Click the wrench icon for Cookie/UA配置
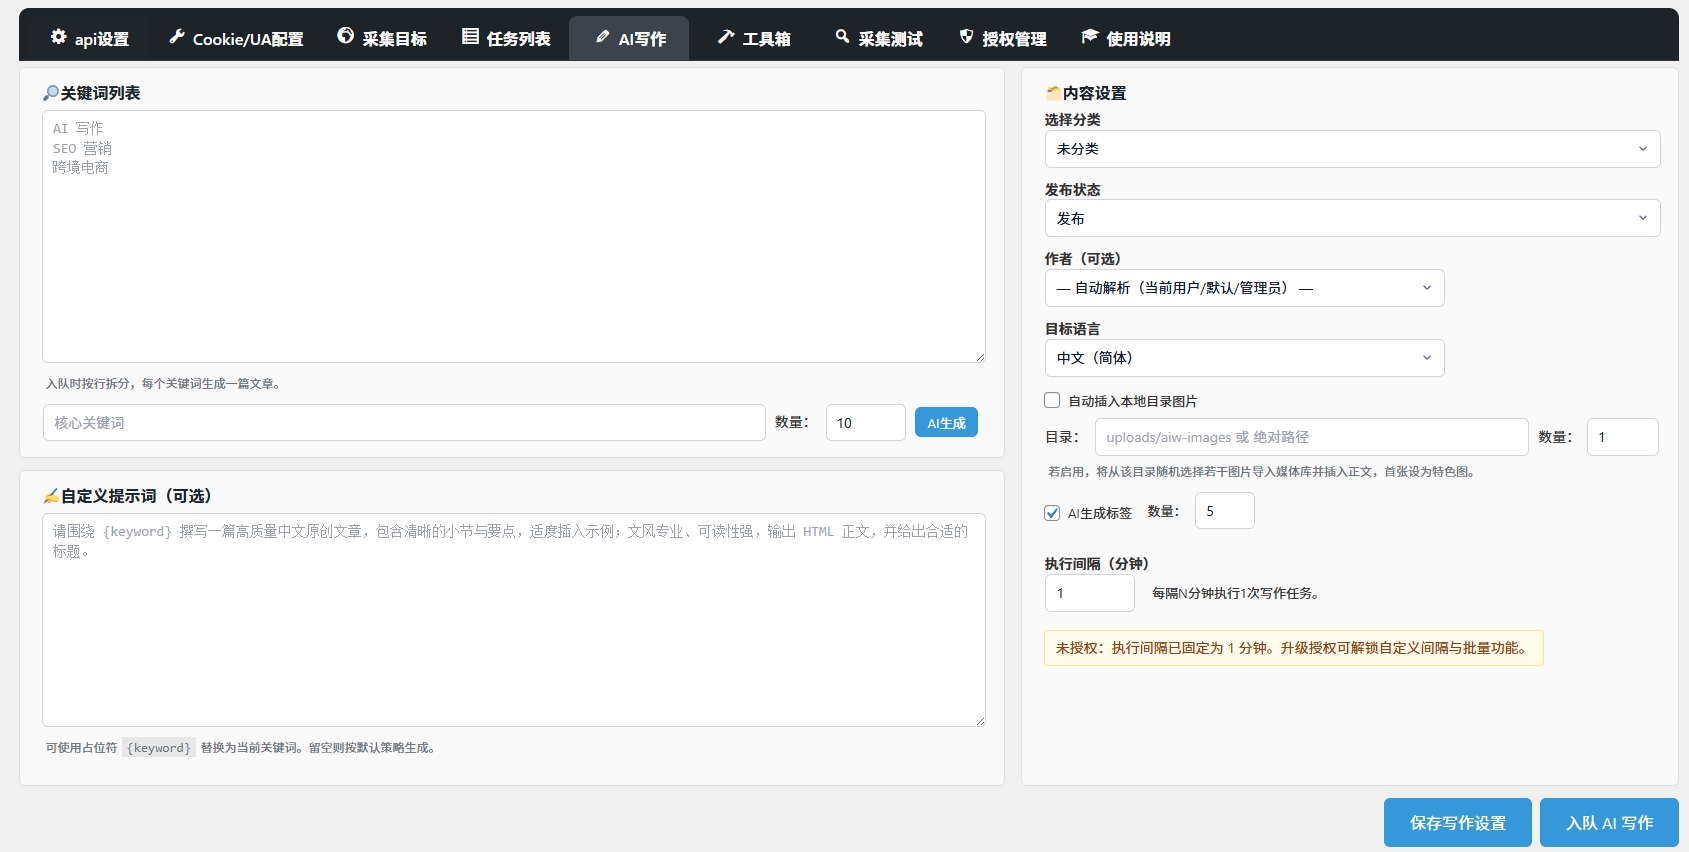This screenshot has height=852, width=1689. 177,37
